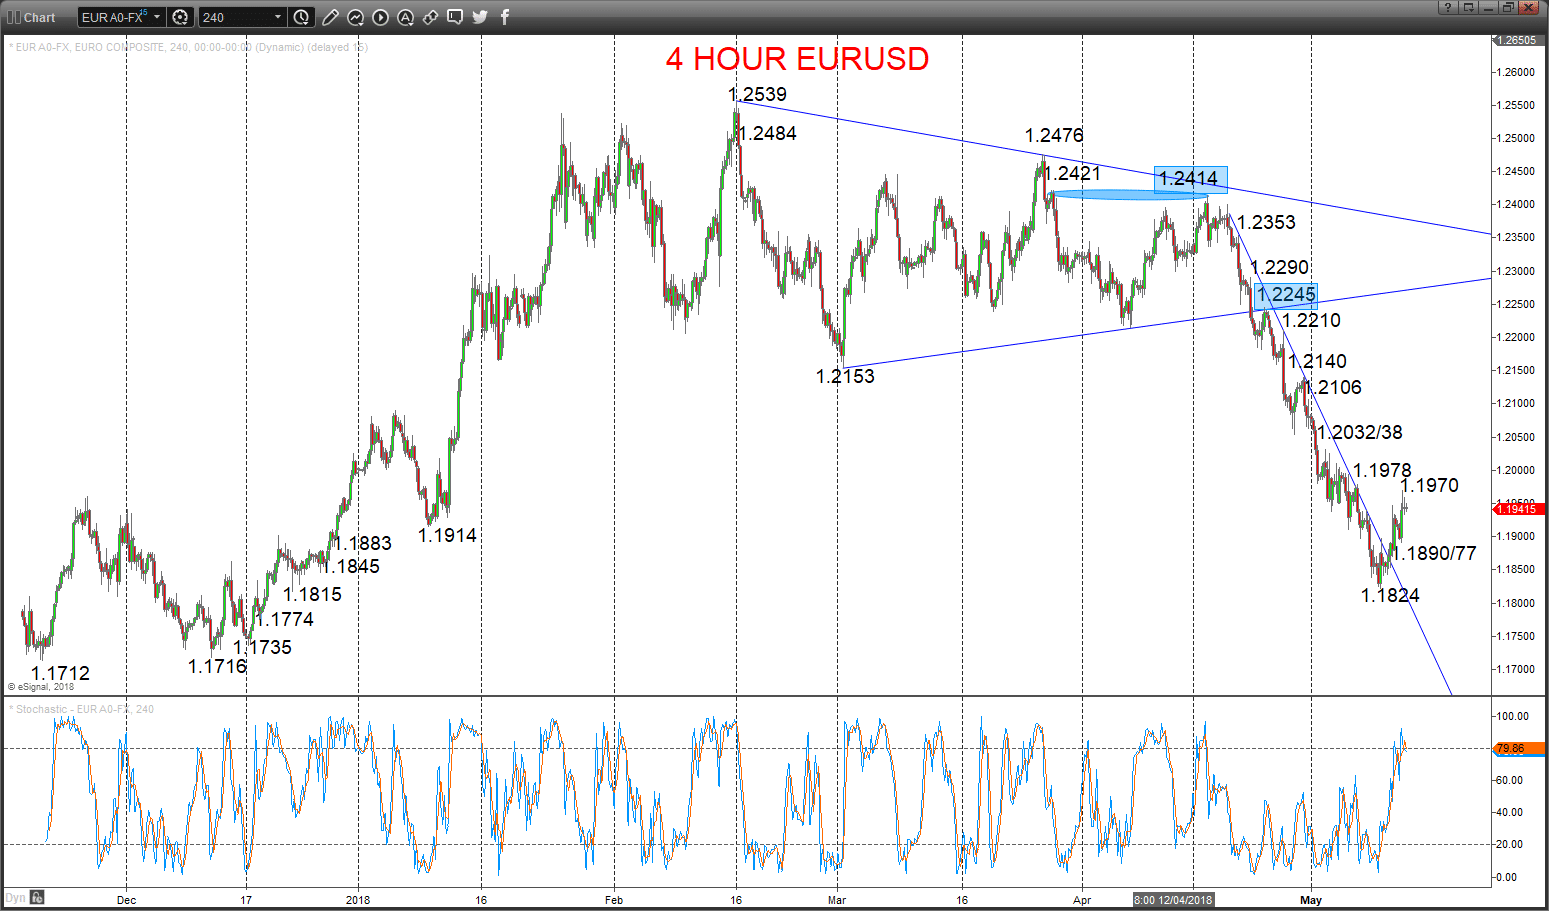Open the chat comment bubble icon
1549x911 pixels.
click(455, 17)
